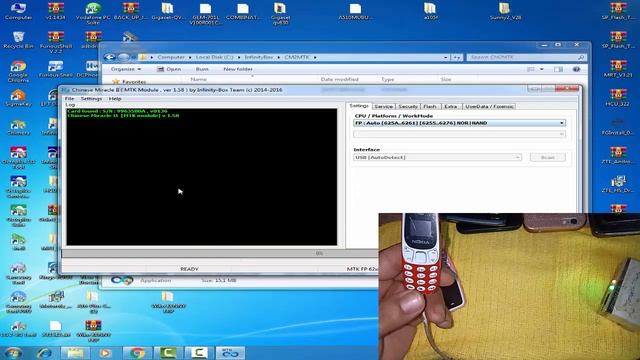Open the Sunny2_V28 folder icon
Screen dimensions: 640x360
(505, 11)
